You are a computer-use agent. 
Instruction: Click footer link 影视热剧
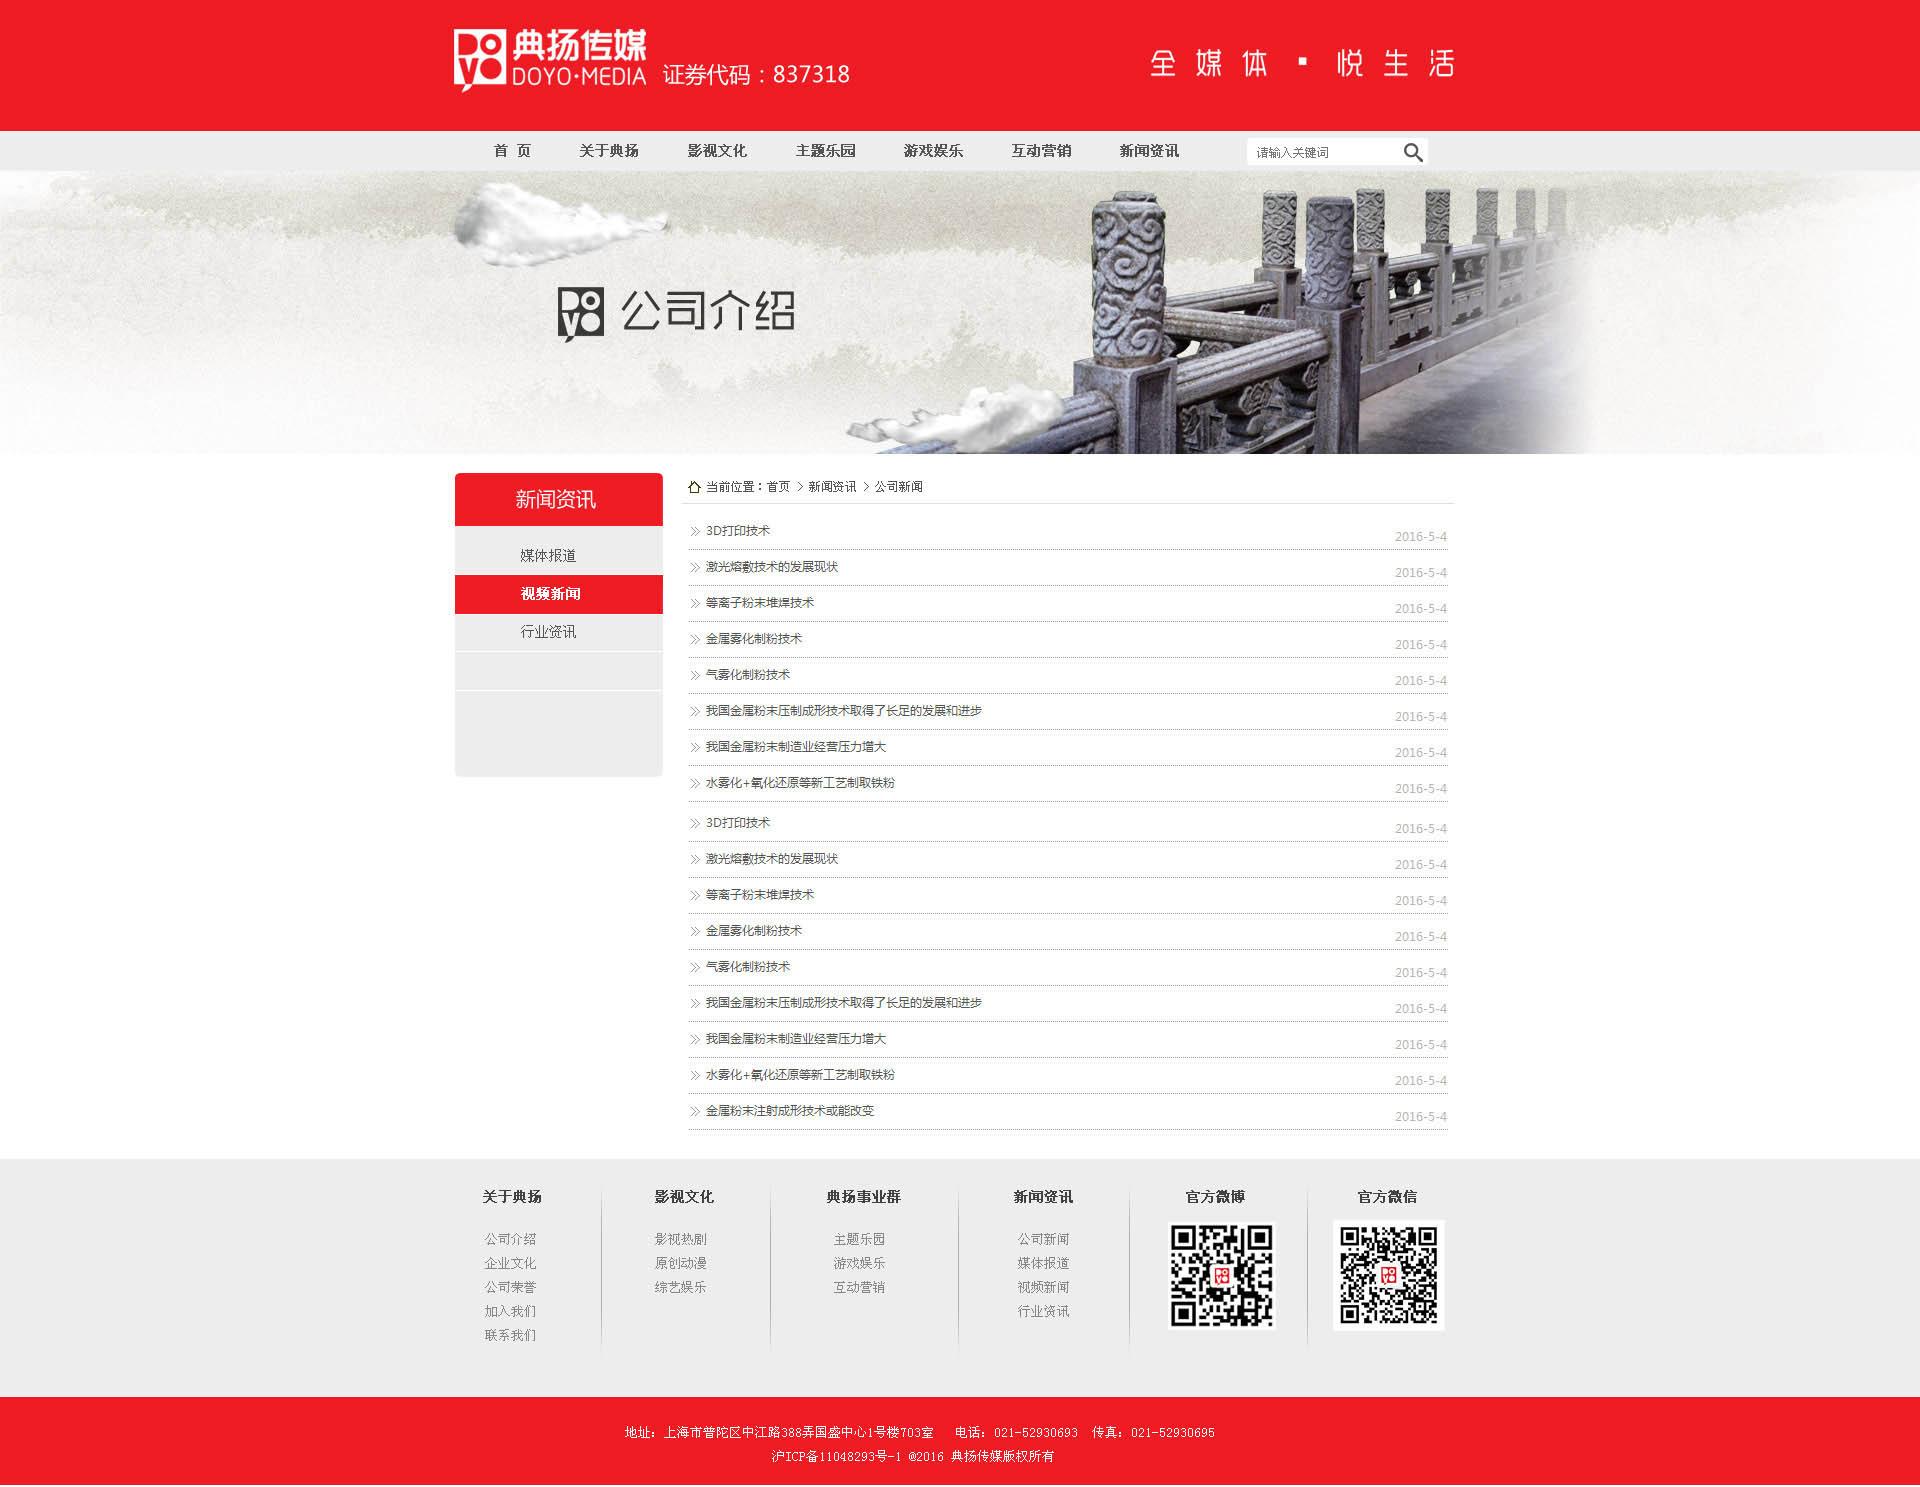coord(680,1239)
